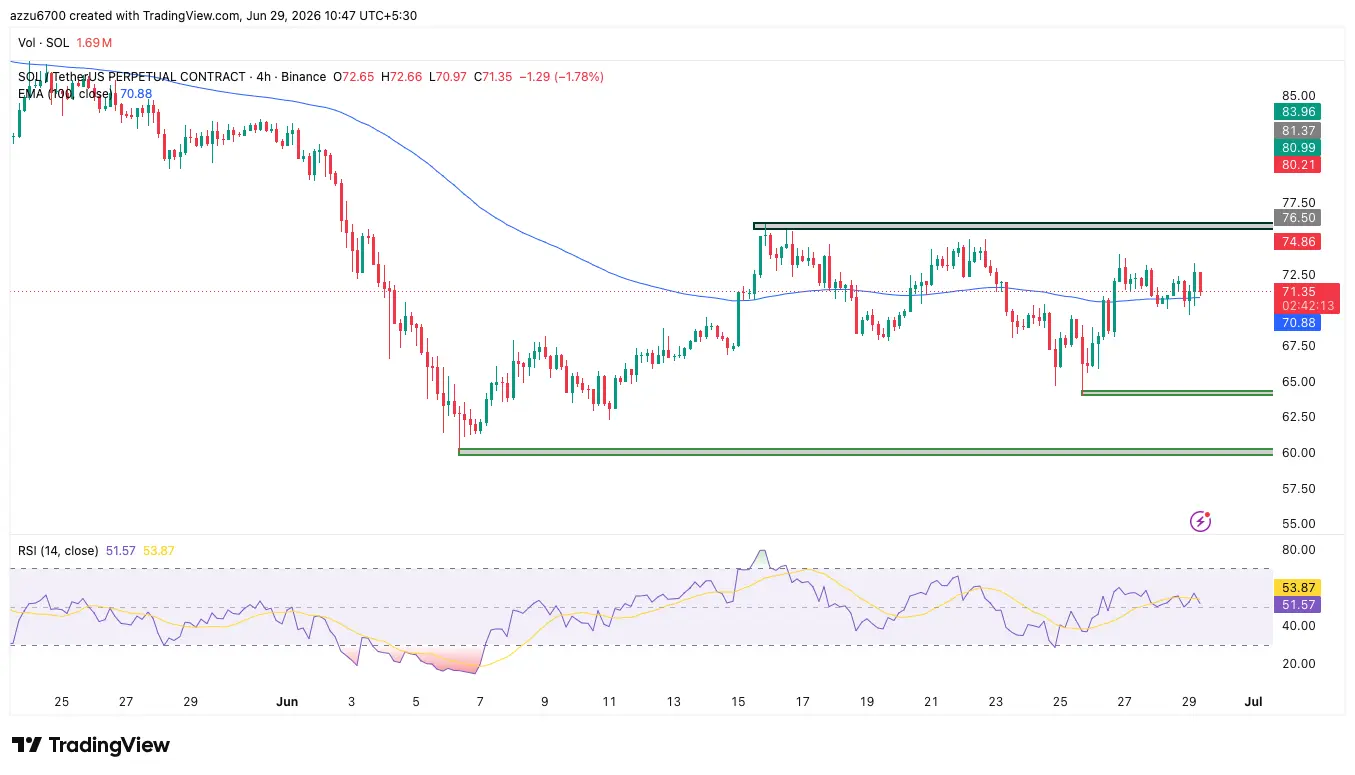Screen dimensions: 1355x775
Task: Click the low price L70.97
Action: 446,77
